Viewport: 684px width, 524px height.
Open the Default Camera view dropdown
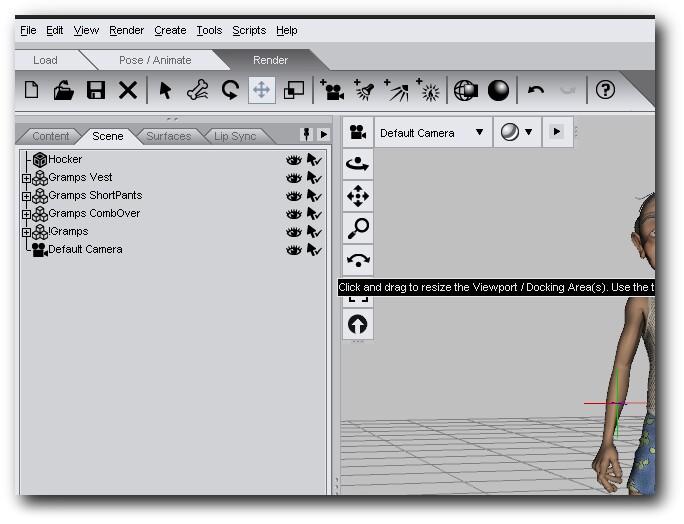pos(433,132)
